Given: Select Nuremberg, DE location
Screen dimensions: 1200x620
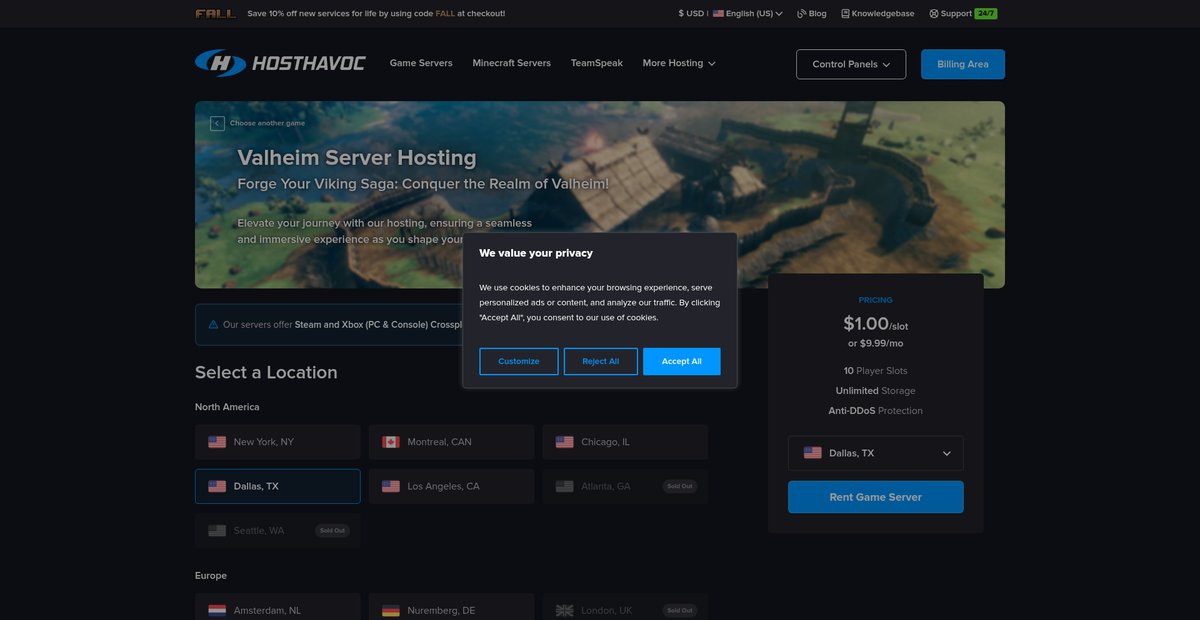Looking at the screenshot, I should click(x=452, y=607).
